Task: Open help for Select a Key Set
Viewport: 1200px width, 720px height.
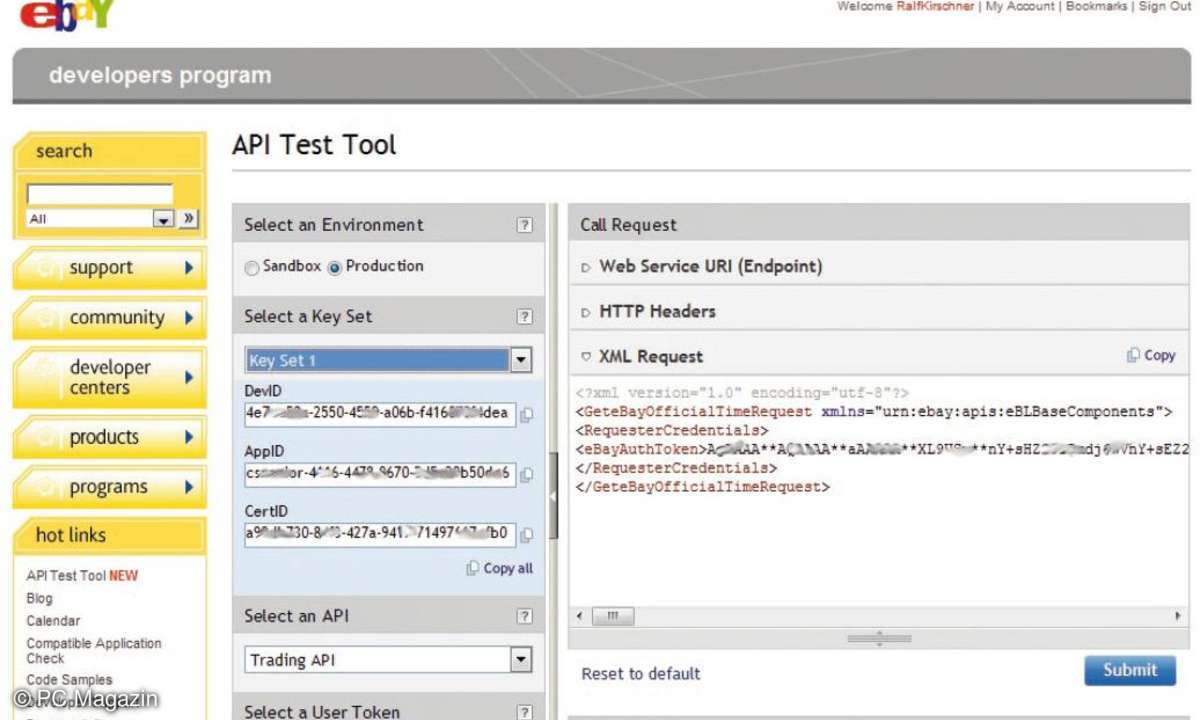Action: tap(524, 317)
